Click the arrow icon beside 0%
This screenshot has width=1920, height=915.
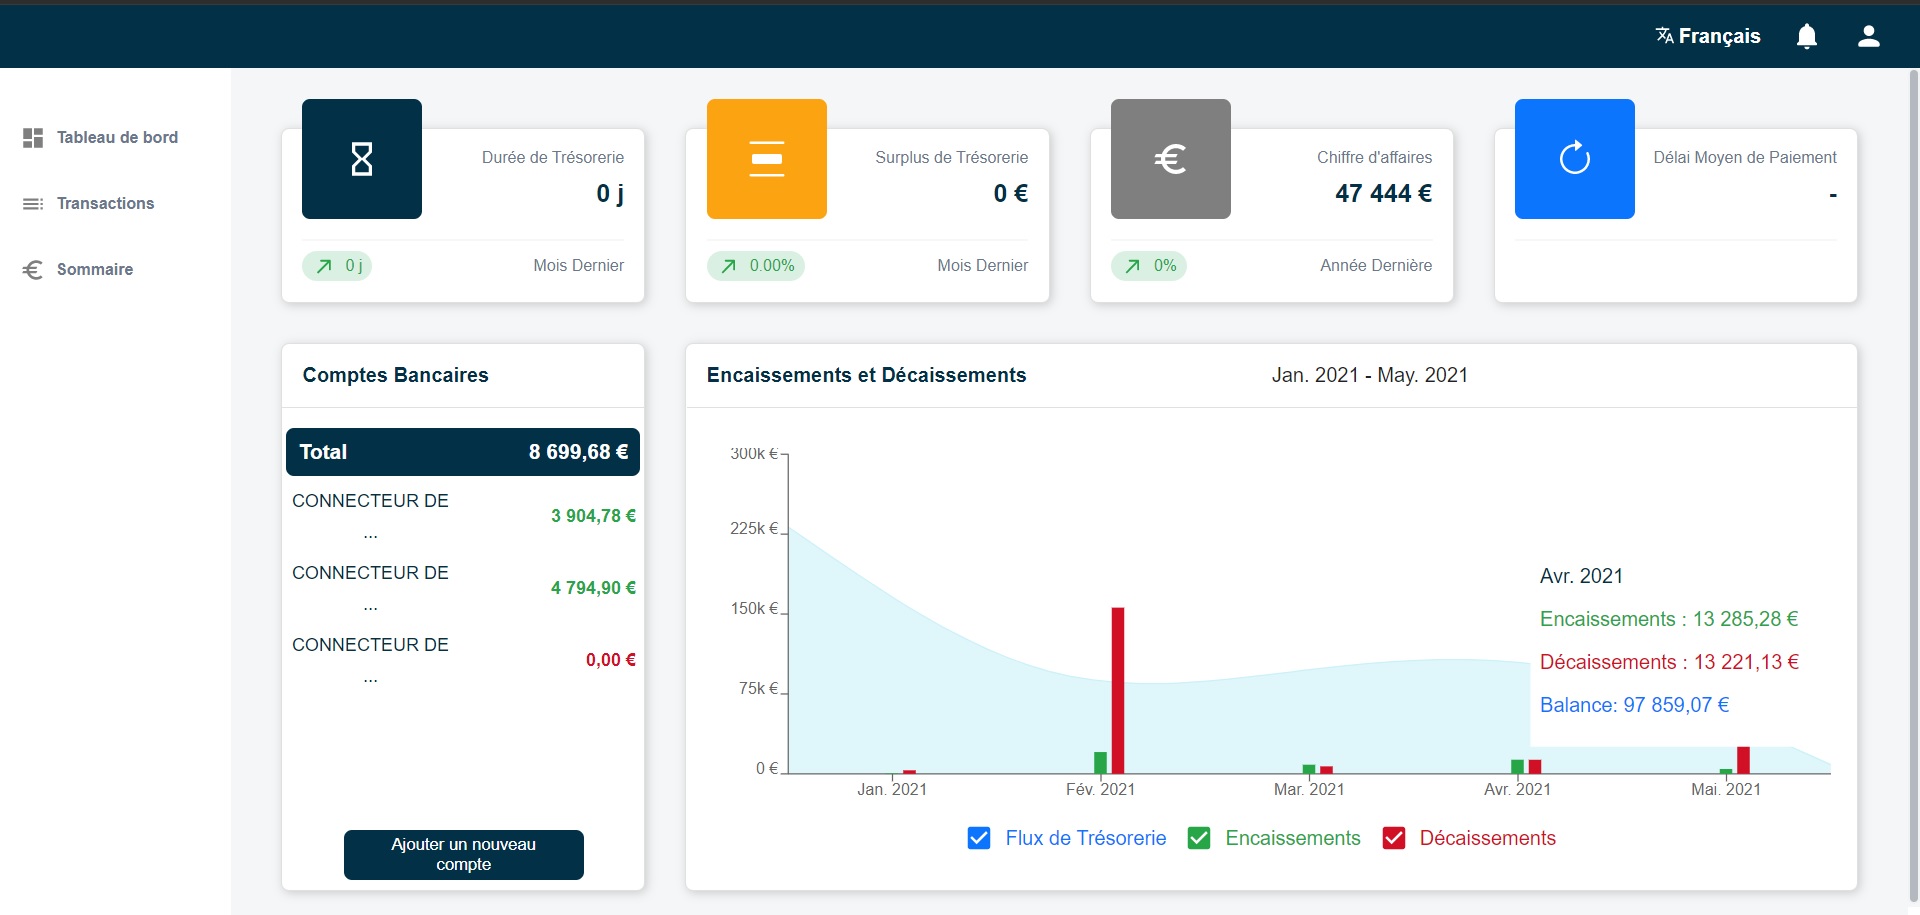pyautogui.click(x=1133, y=266)
